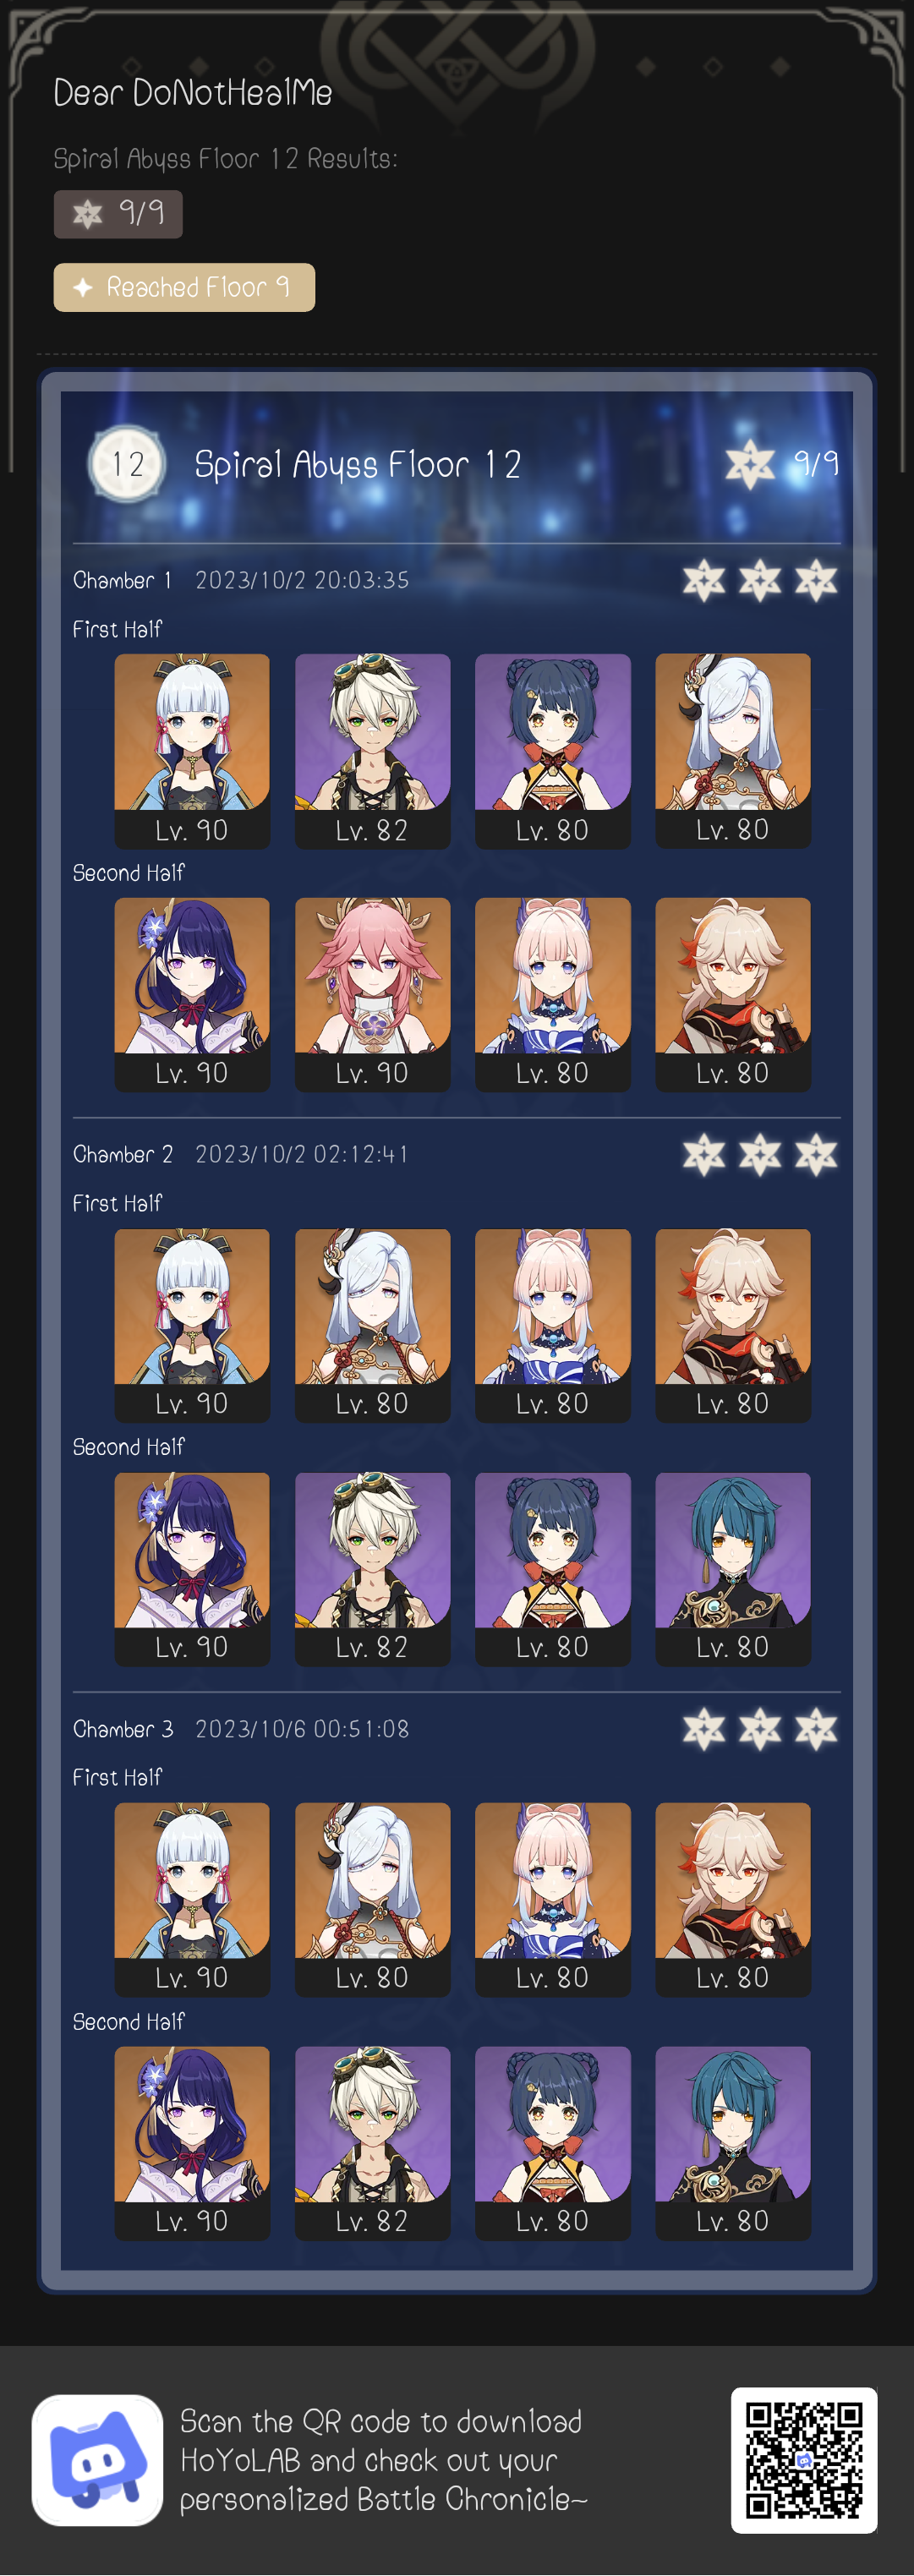The image size is (914, 2576).
Task: Select Chamber 2 second-half teal-haired Lv. 80 portrait
Action: (733, 1569)
